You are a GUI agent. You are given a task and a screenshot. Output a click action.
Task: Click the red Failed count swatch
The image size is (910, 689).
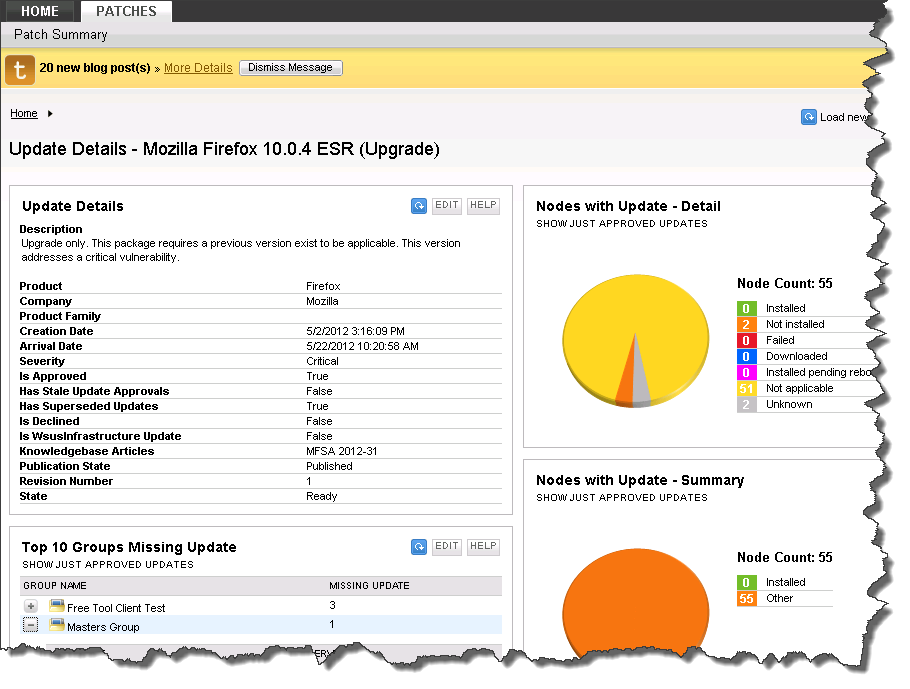(x=746, y=341)
